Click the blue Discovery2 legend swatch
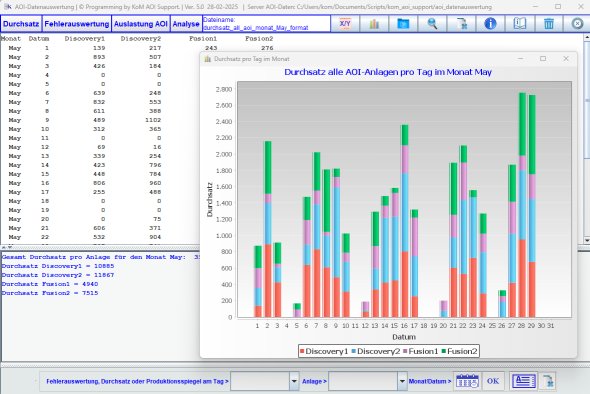This screenshot has width=590, height=394. click(353, 351)
